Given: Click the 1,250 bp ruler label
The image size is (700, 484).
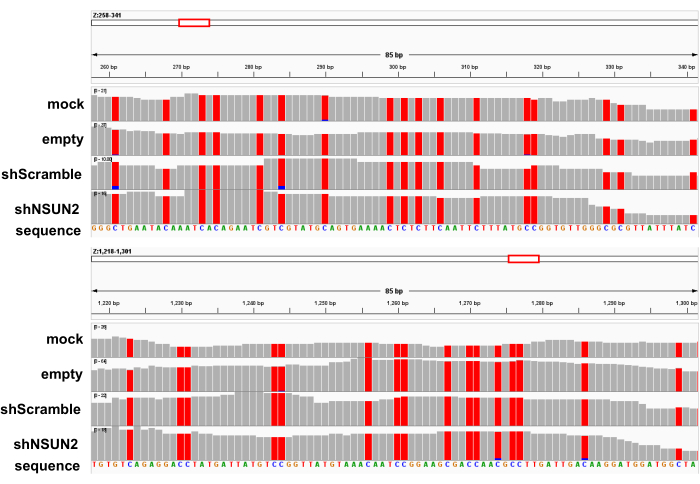Looking at the screenshot, I should pyautogui.click(x=325, y=303).
